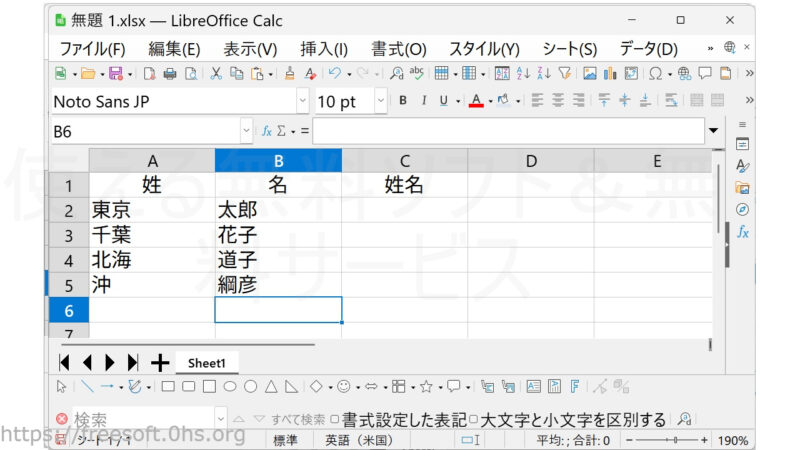The width and height of the screenshot is (800, 450).
Task: Enable the 書式設定した表記 checkbox
Action: [x=334, y=419]
